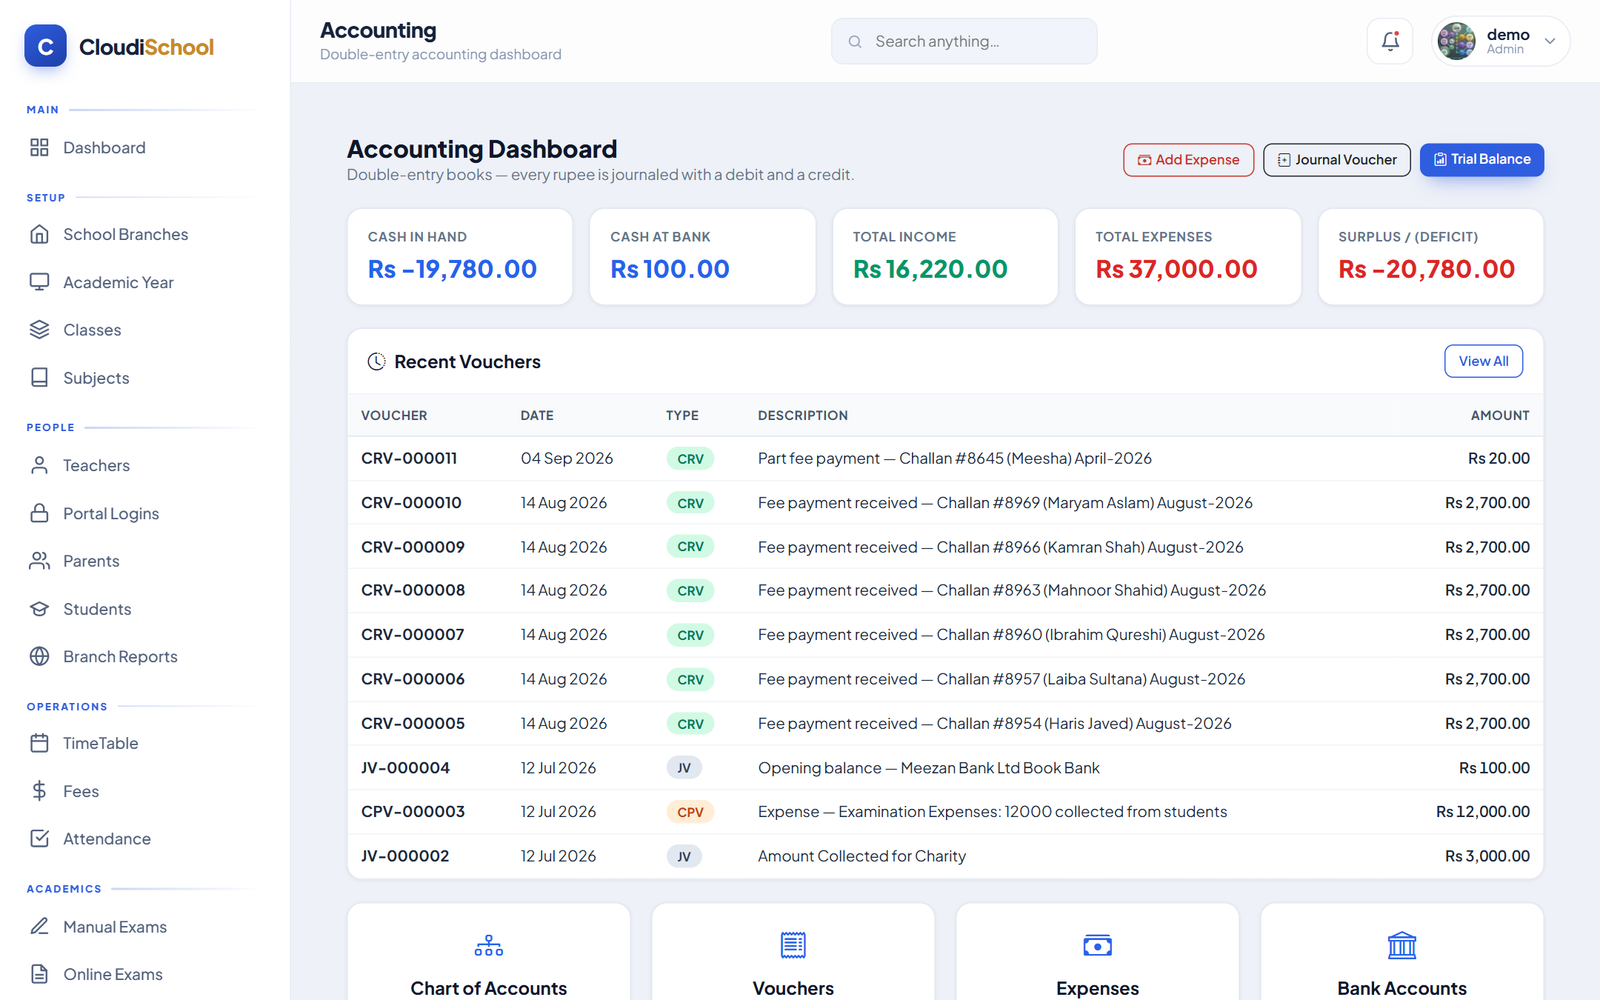Click the Fees dollar icon
1600x1000 pixels.
point(39,791)
